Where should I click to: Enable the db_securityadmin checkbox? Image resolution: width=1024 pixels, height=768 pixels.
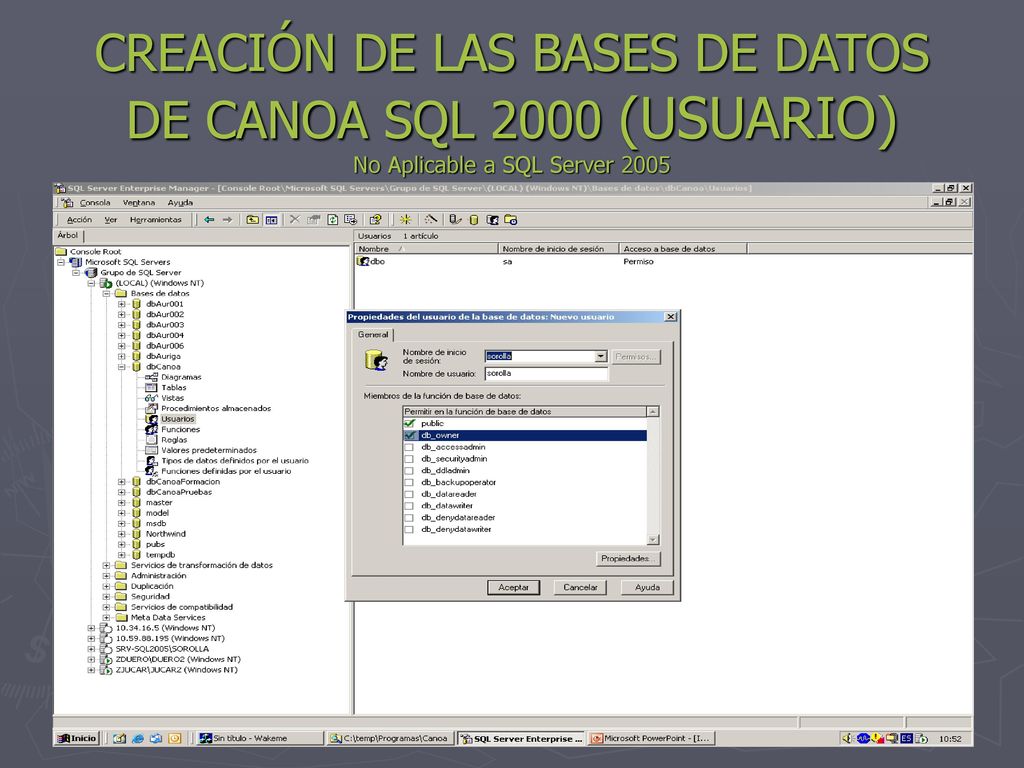pyautogui.click(x=409, y=459)
